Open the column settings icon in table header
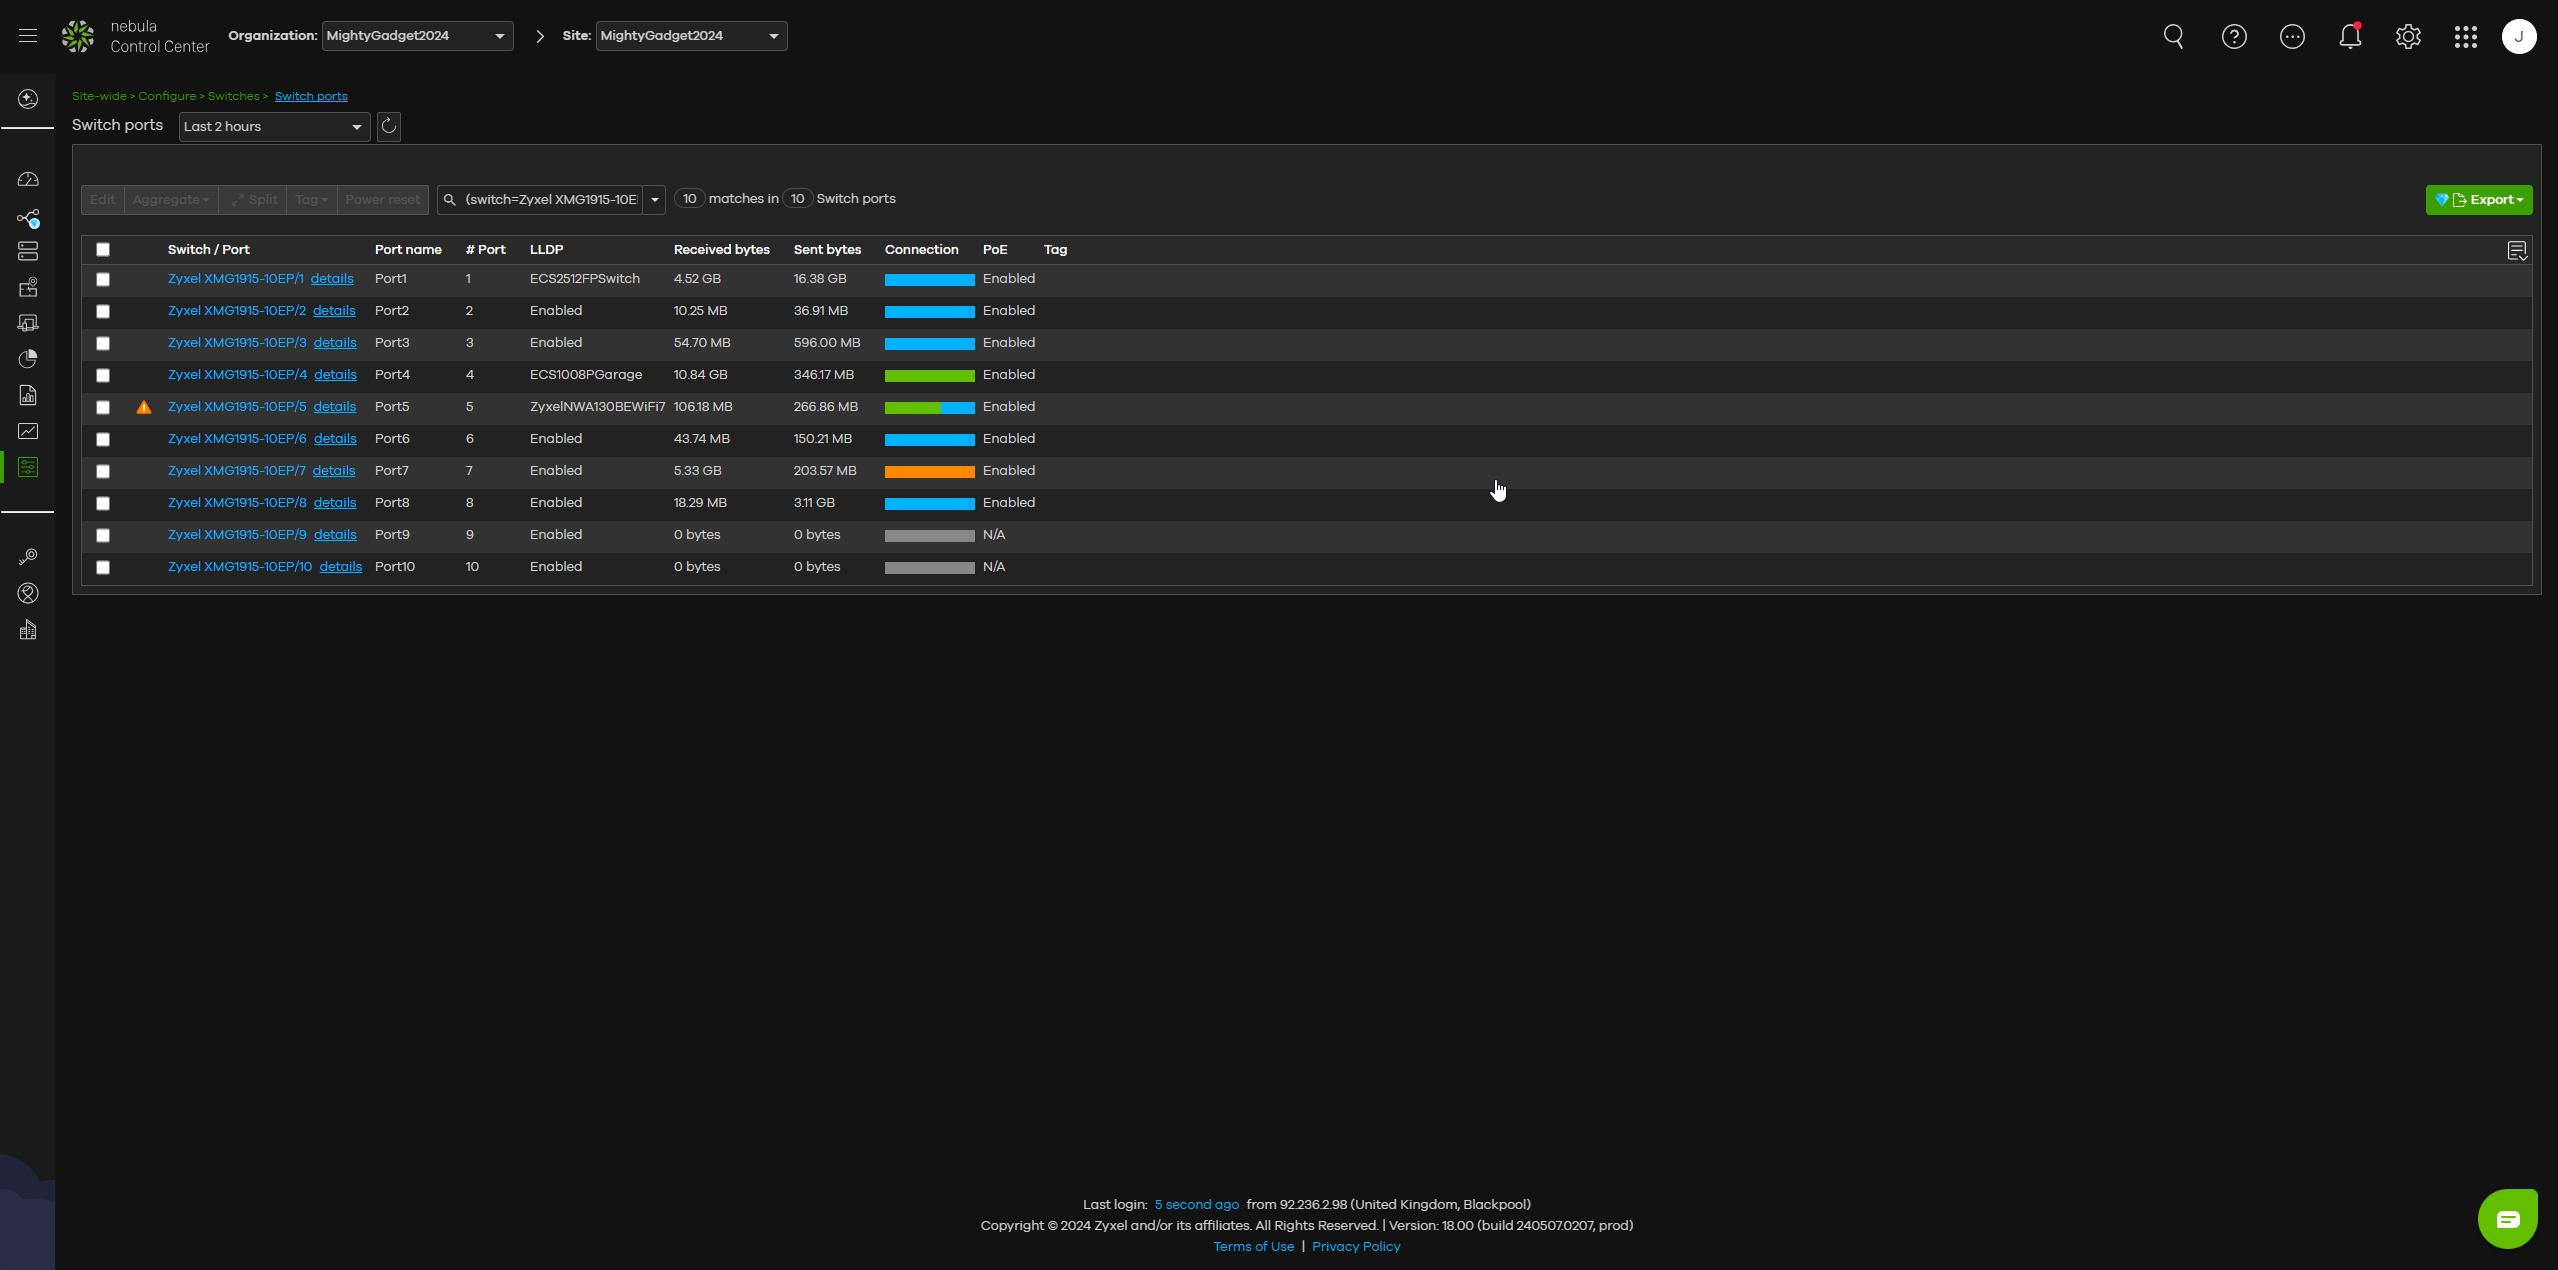The width and height of the screenshot is (2558, 1270). pos(2517,251)
